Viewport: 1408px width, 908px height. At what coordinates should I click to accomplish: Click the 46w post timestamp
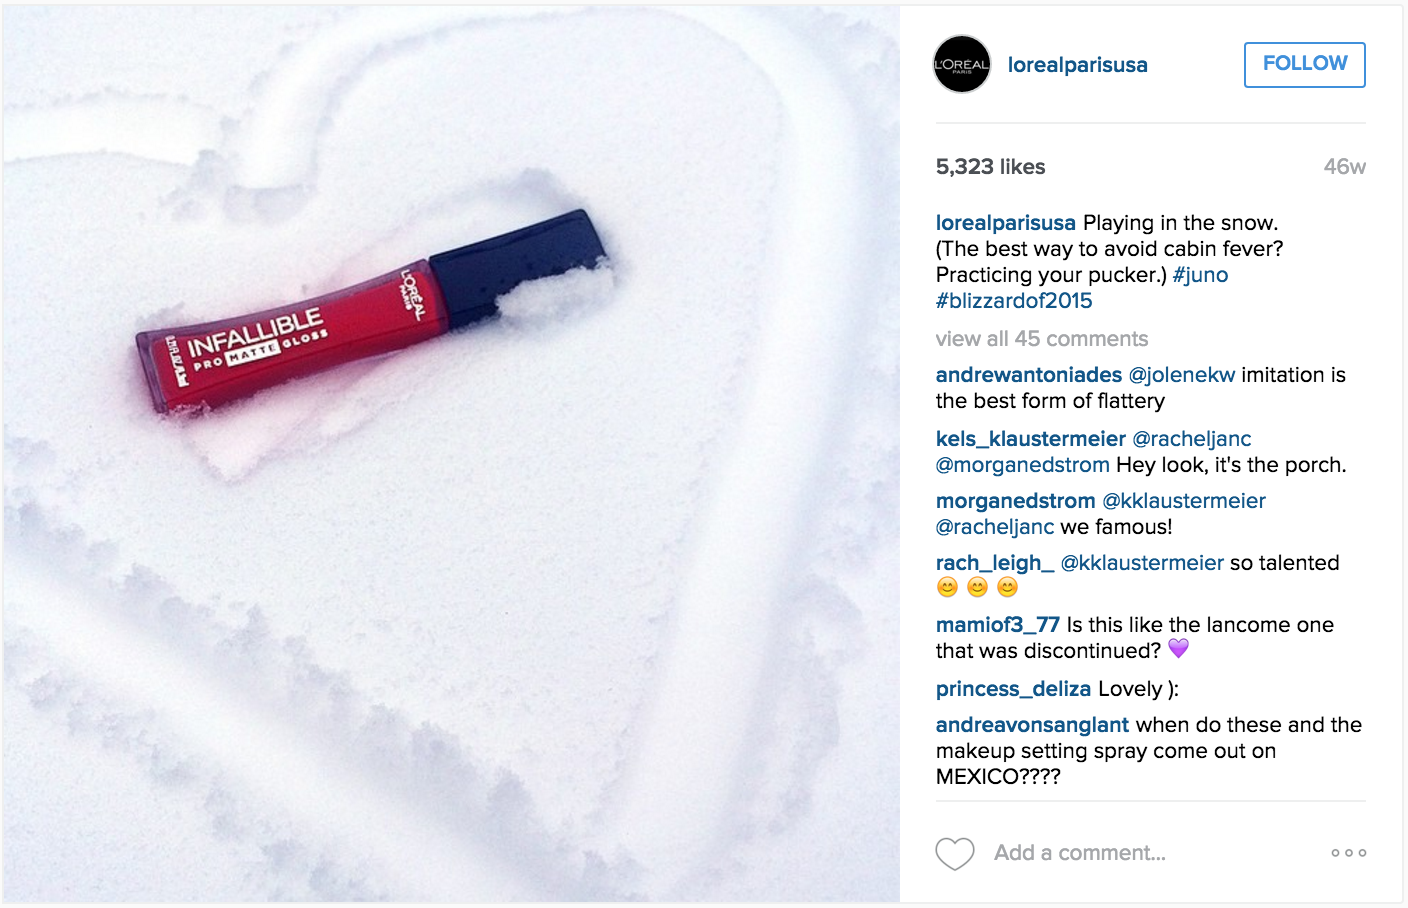point(1345,167)
